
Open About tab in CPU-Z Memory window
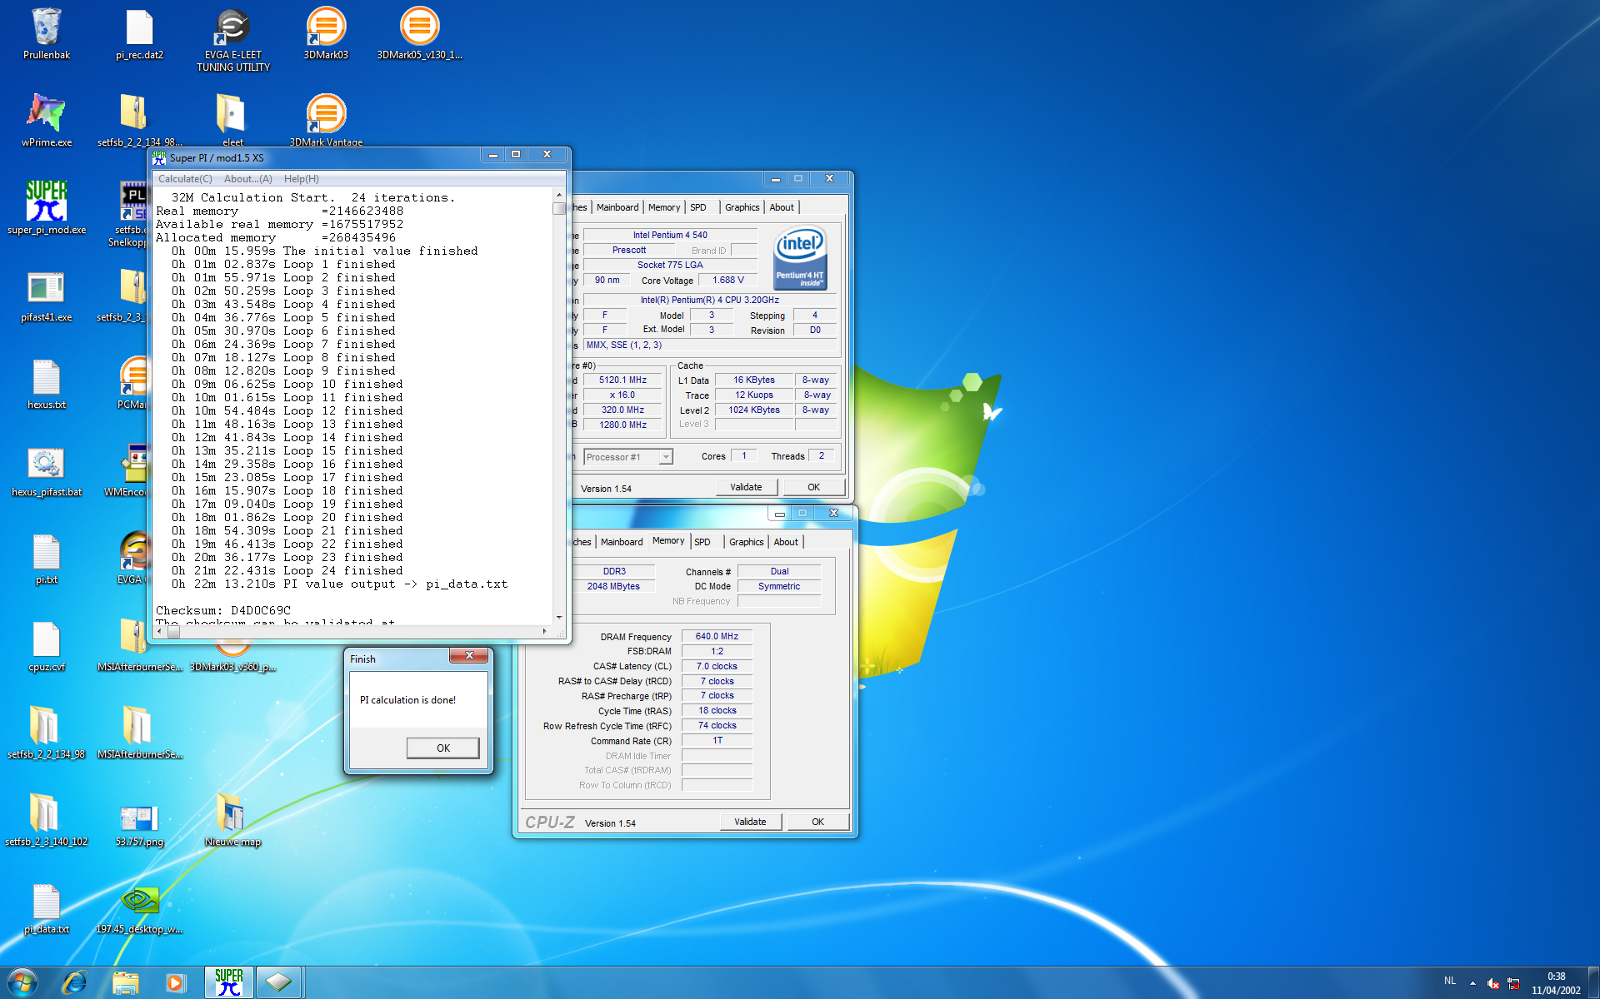pos(786,542)
